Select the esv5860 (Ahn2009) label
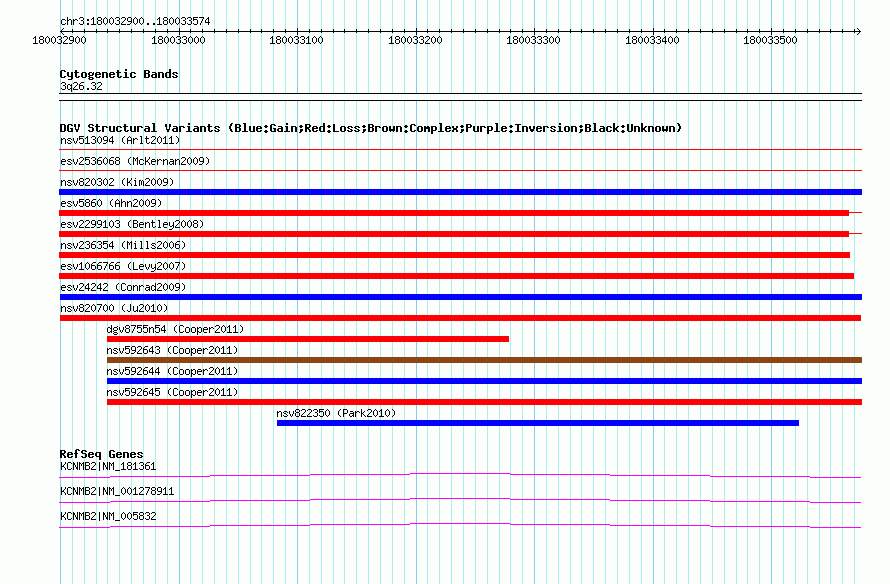The image size is (890, 584). [111, 203]
